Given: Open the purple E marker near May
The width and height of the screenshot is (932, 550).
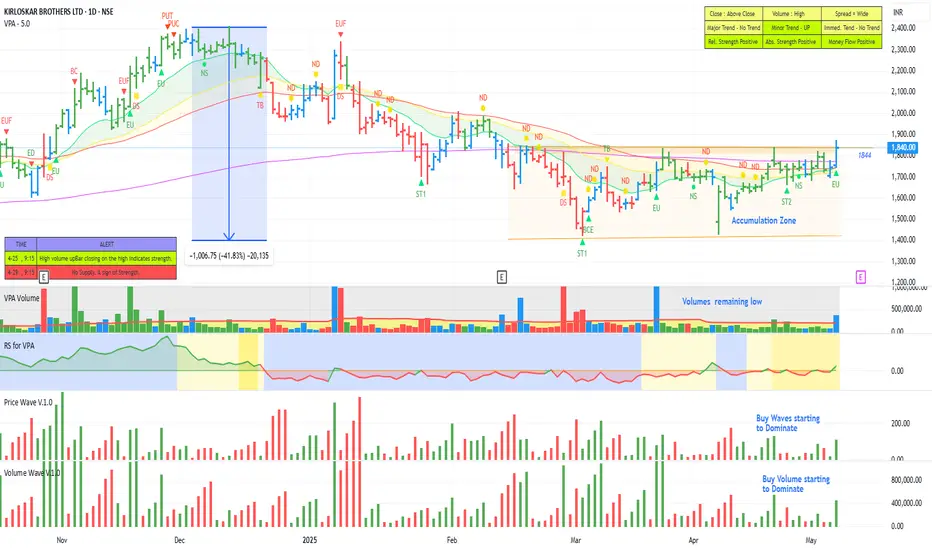Looking at the screenshot, I should tap(860, 277).
